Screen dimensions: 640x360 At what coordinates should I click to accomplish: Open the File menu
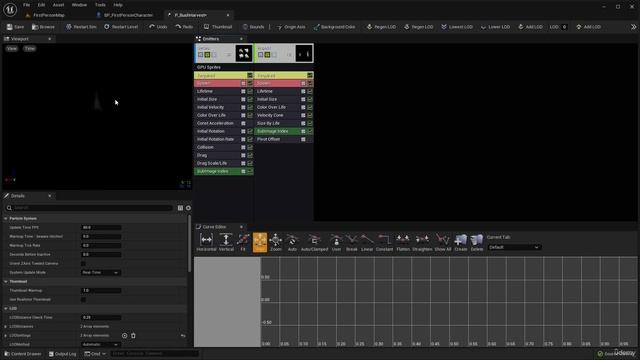[27, 5]
